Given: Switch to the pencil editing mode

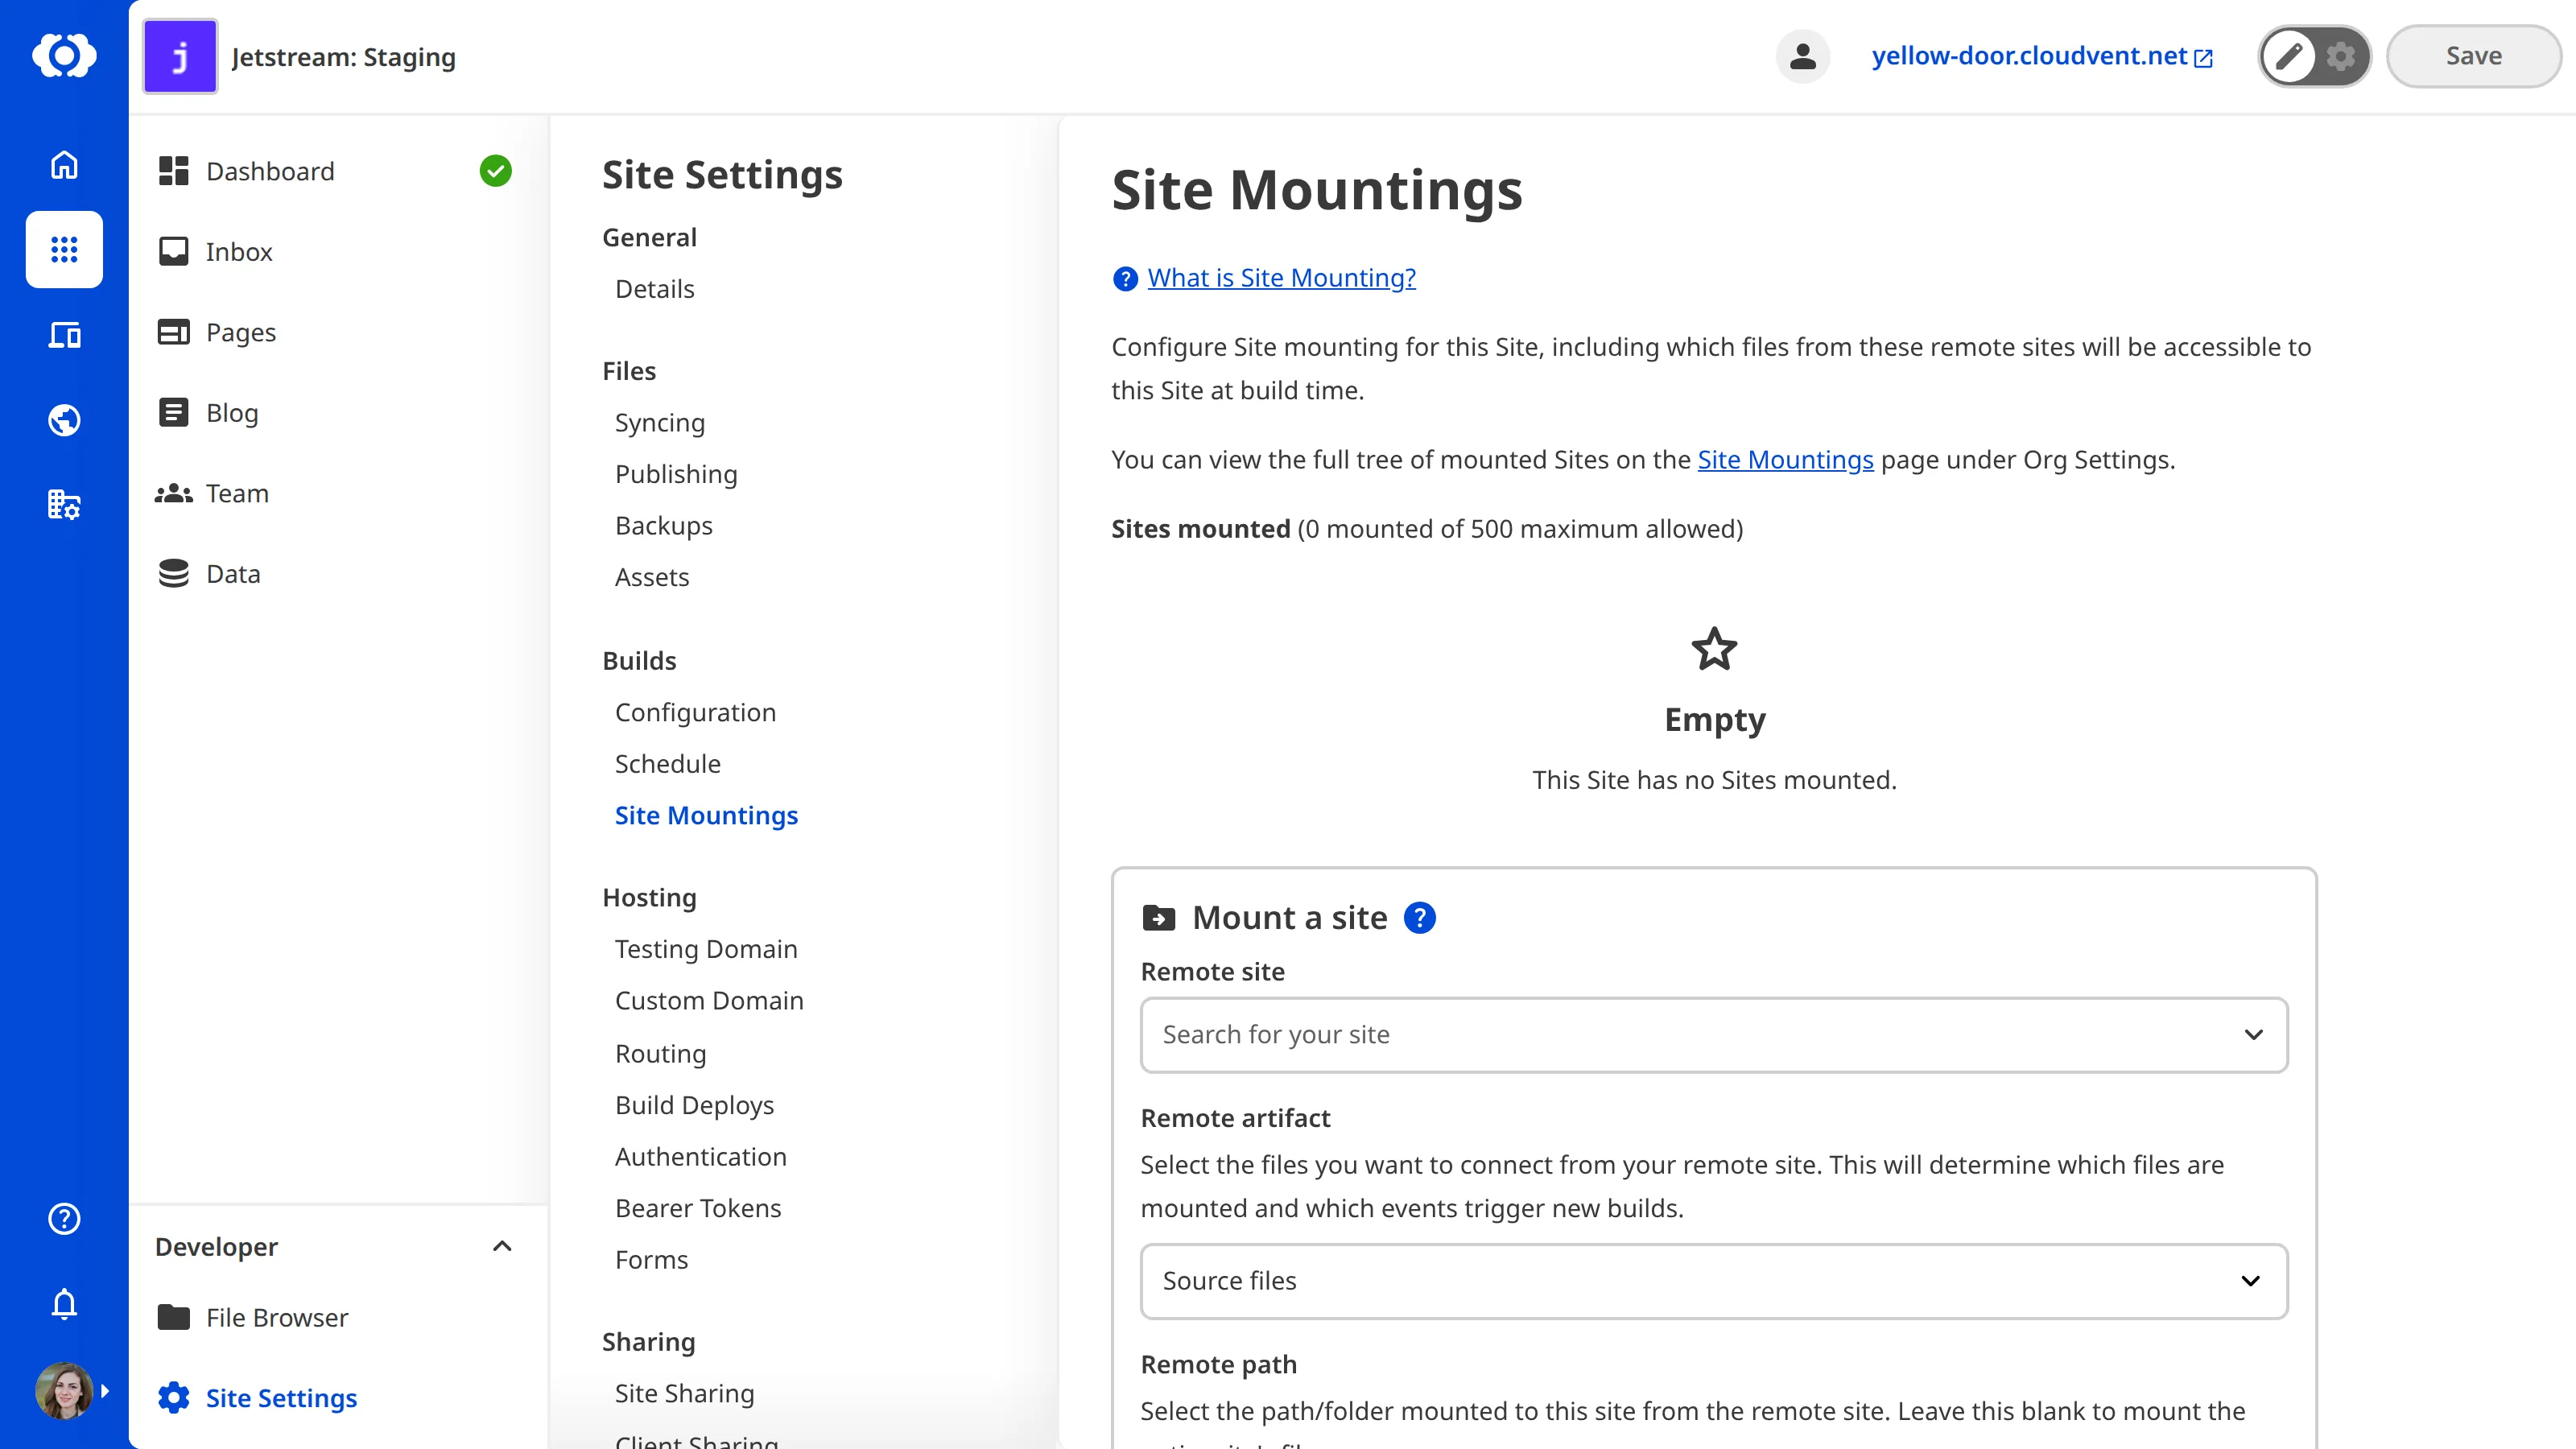Looking at the screenshot, I should click(x=2288, y=56).
